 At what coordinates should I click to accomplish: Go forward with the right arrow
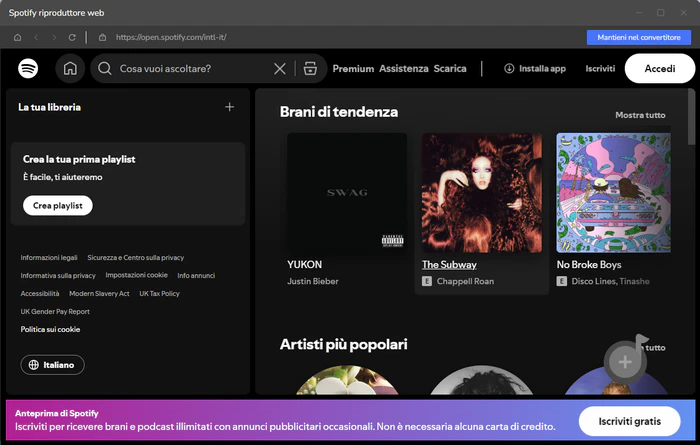click(54, 37)
